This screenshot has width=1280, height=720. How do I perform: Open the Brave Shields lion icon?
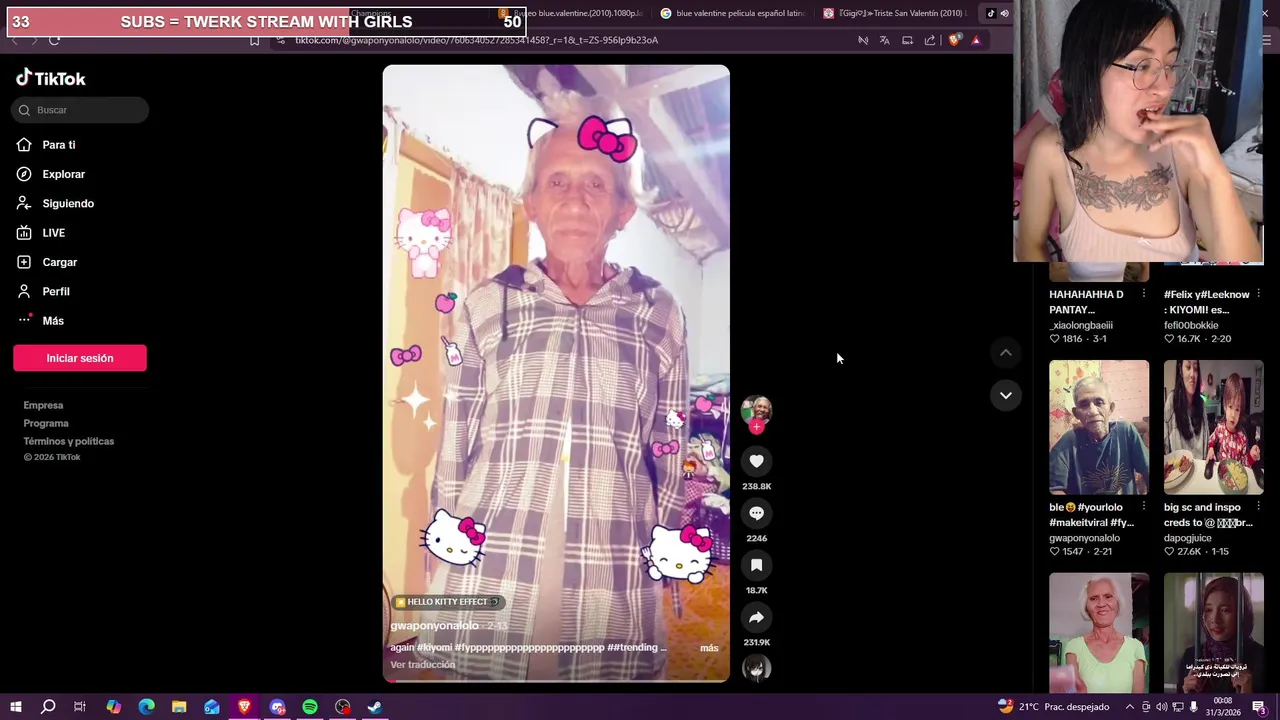(x=954, y=40)
